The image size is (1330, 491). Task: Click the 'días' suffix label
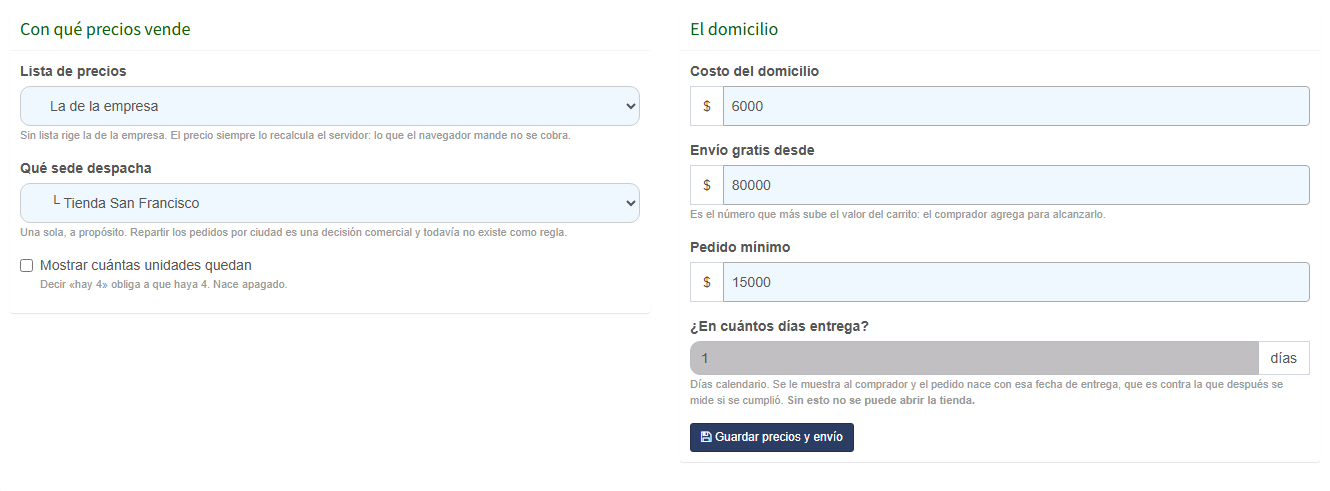[1284, 358]
